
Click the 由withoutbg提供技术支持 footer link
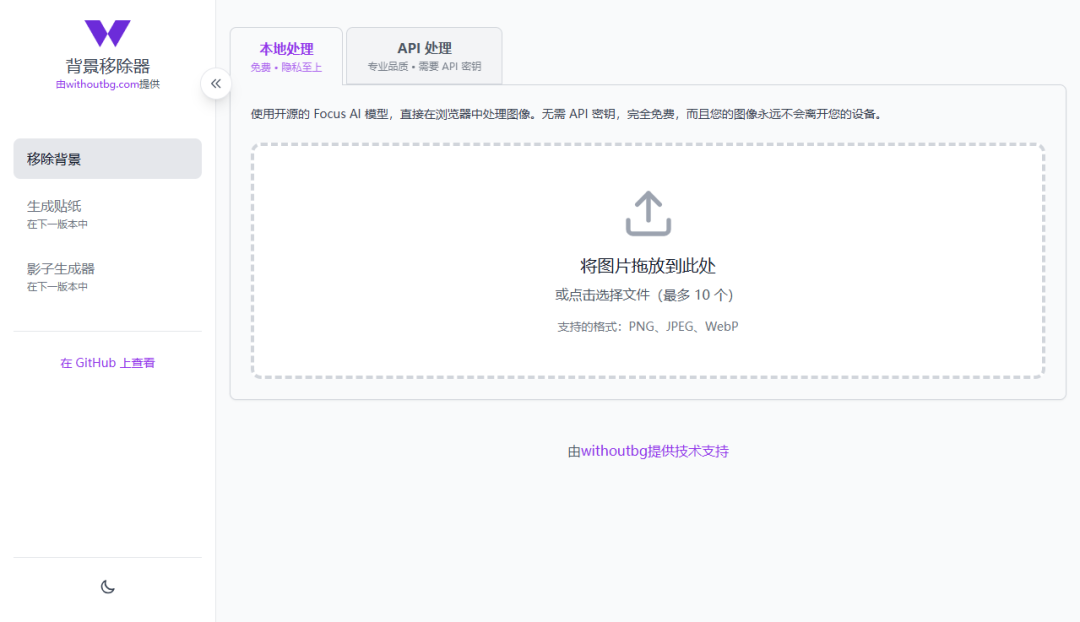coord(648,451)
